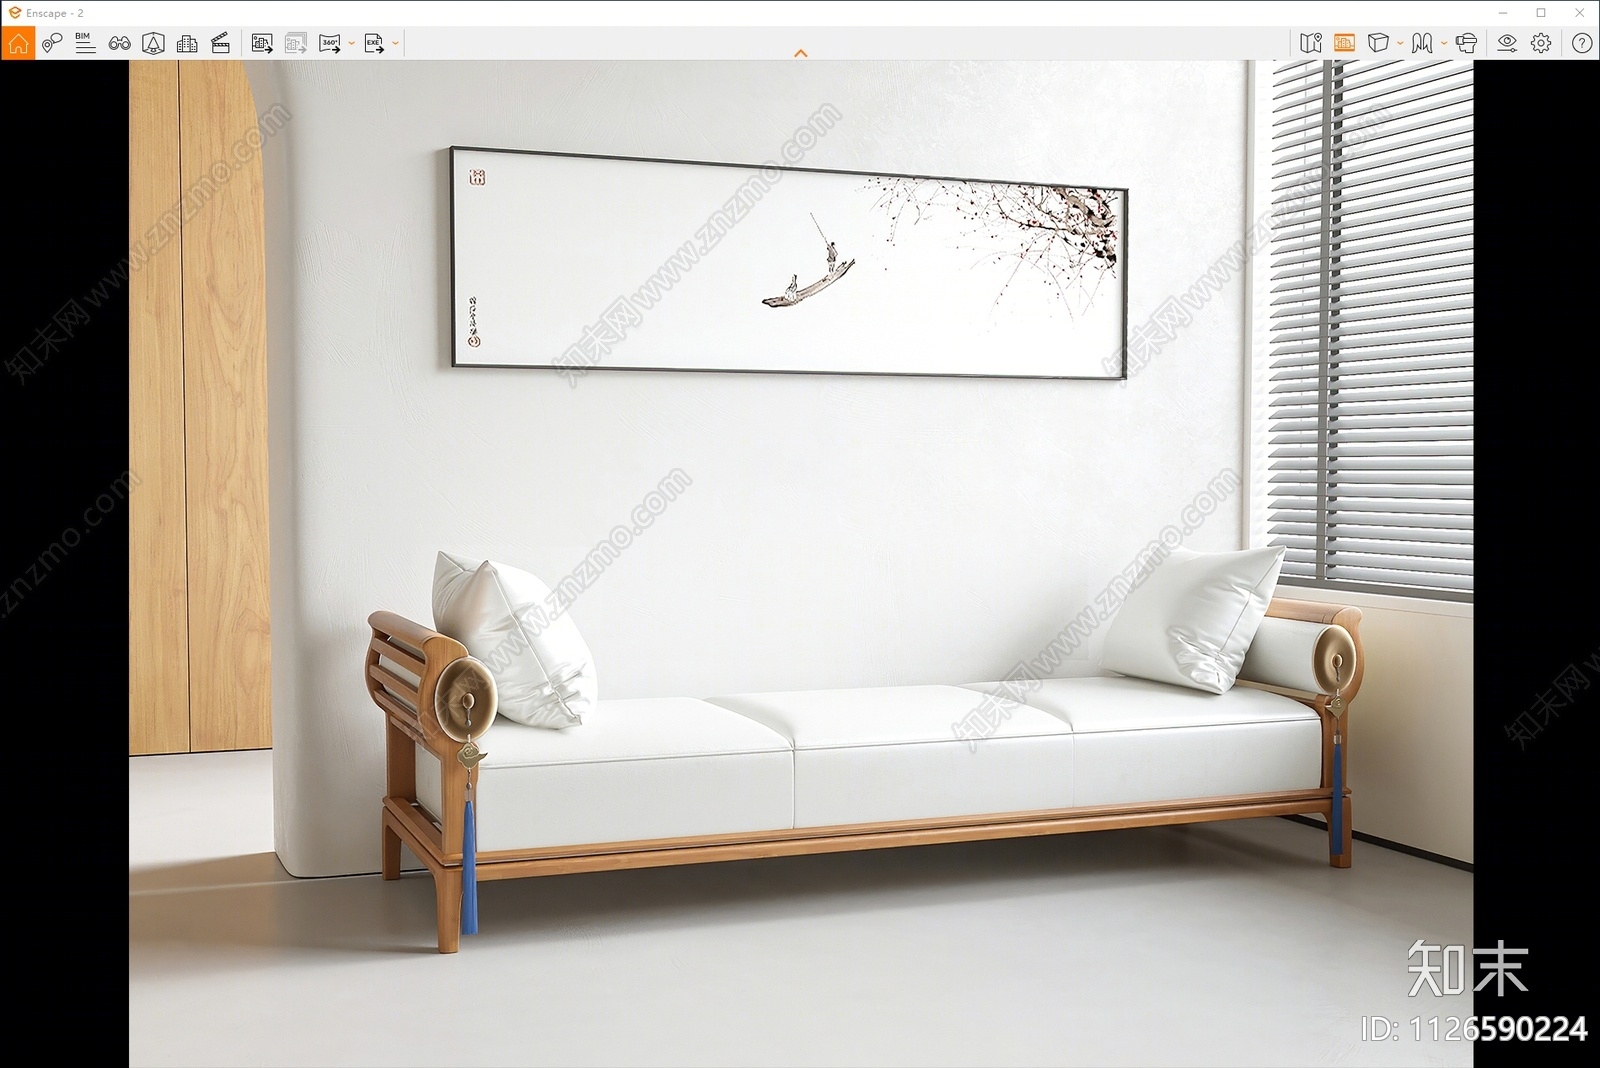Open the Help question mark icon

[1582, 43]
